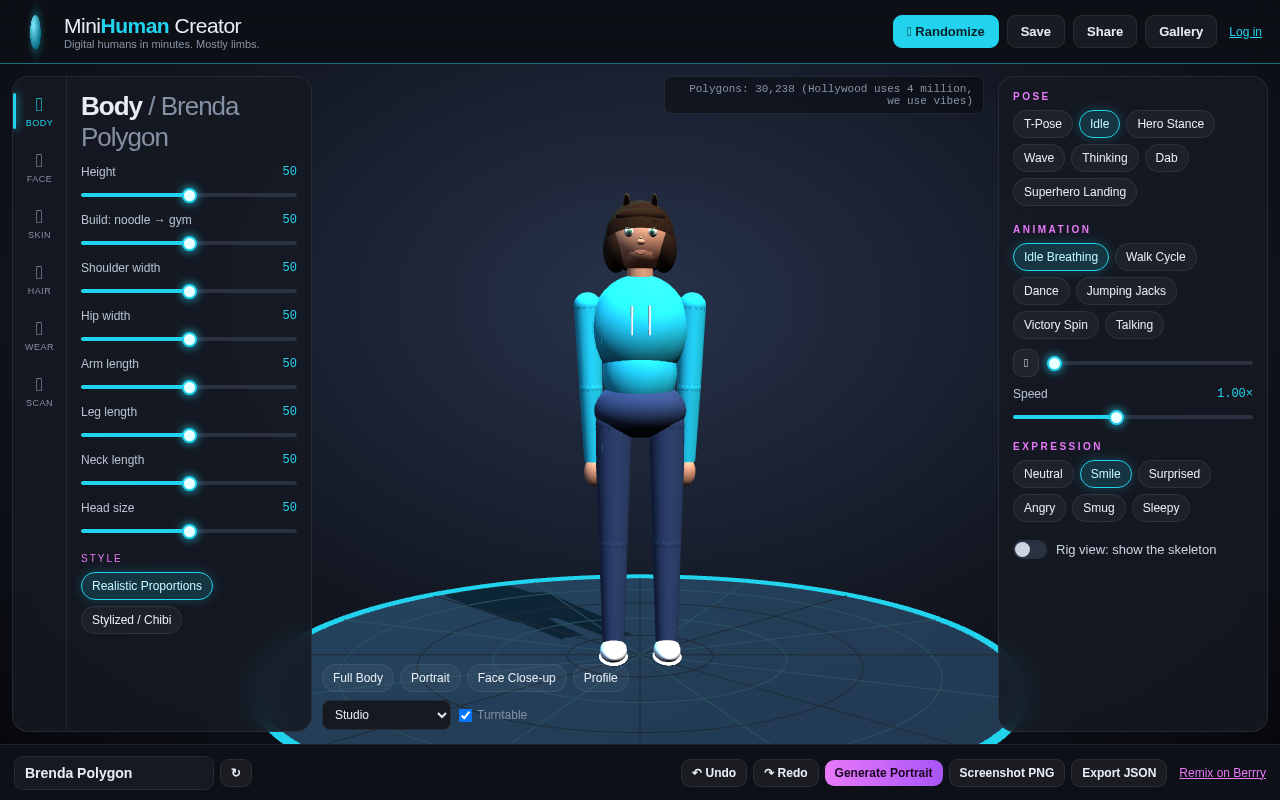The image size is (1280, 800).
Task: Uncheck the Turntable checkbox
Action: click(x=465, y=715)
